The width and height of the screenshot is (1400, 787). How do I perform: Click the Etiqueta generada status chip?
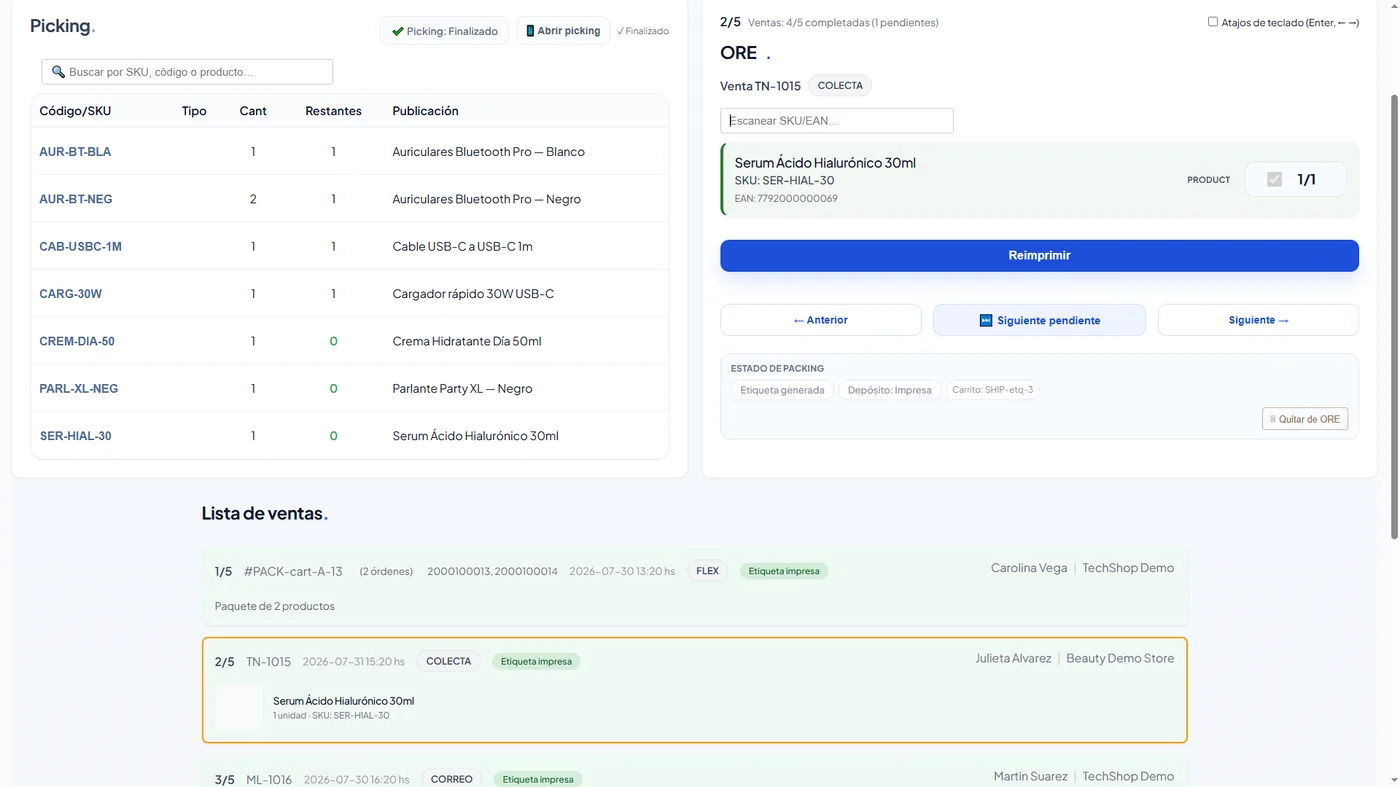(782, 390)
